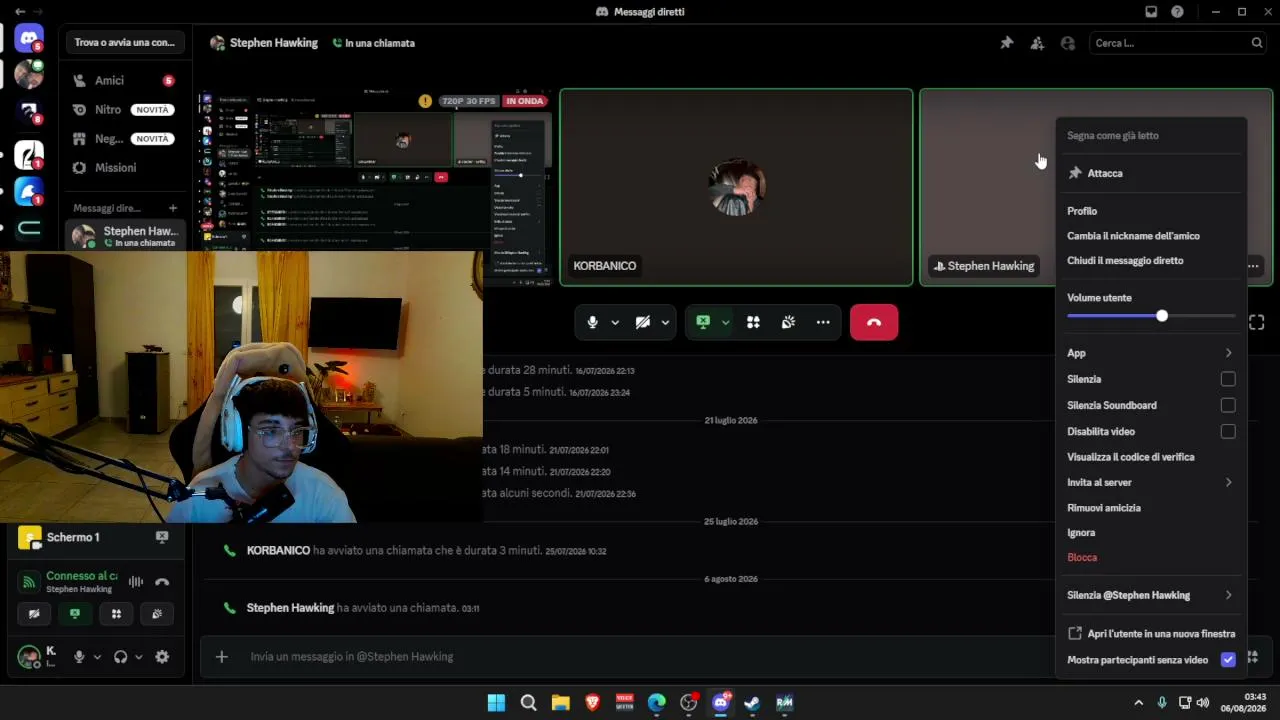Open camera options arrow in call controls

click(x=665, y=322)
